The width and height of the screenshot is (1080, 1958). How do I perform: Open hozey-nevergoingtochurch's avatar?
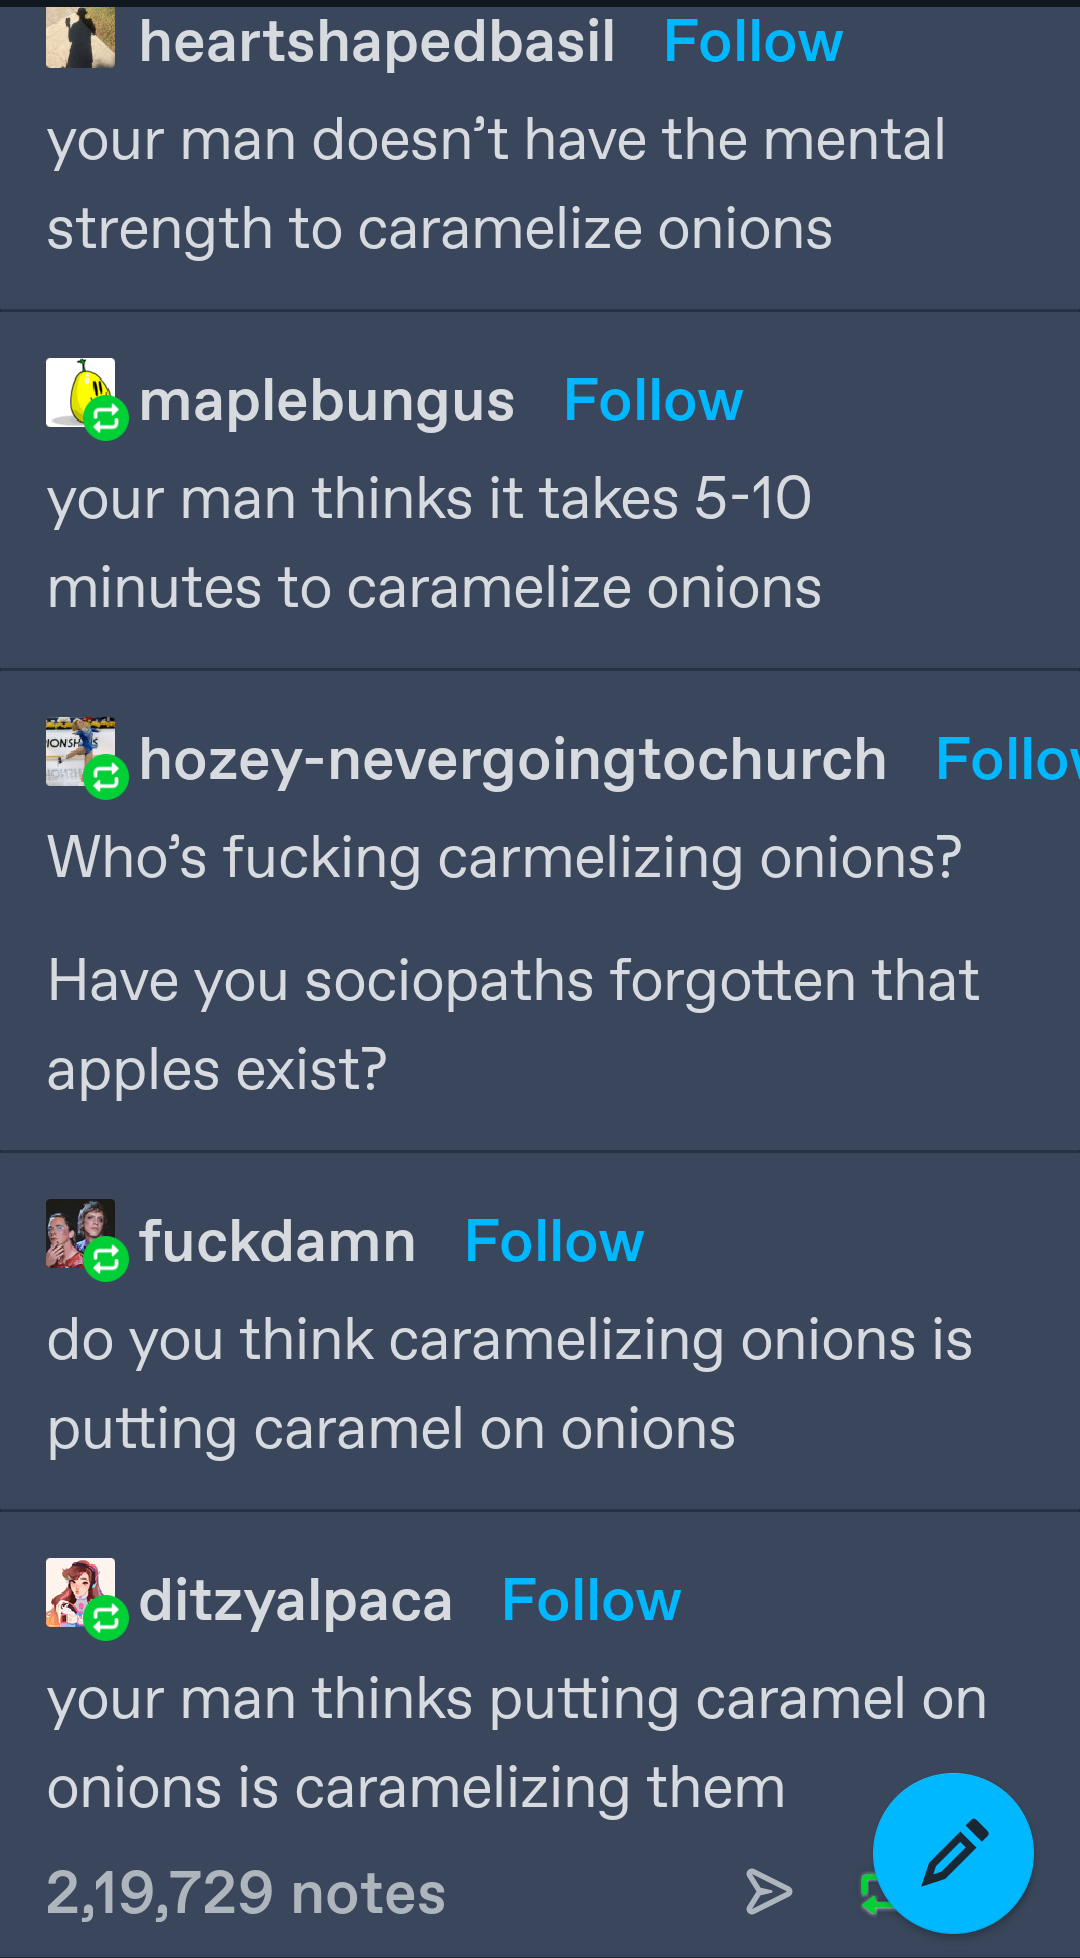tap(80, 752)
